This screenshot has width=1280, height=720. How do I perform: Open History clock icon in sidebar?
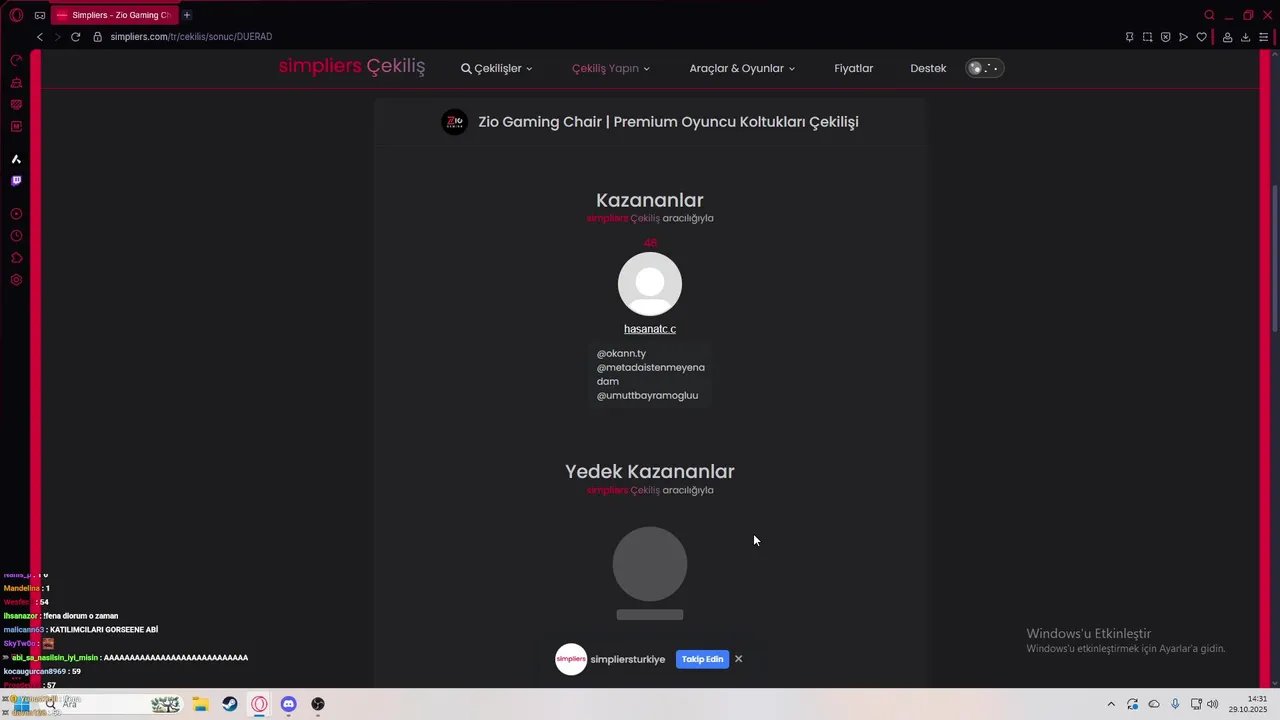click(x=16, y=236)
